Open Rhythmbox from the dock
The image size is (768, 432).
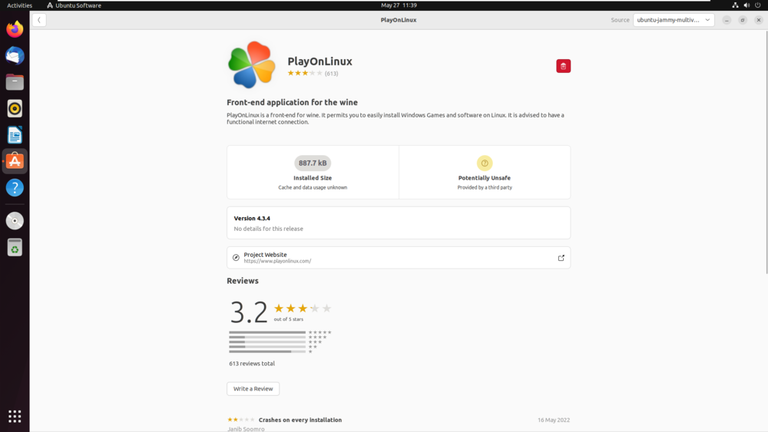15,109
